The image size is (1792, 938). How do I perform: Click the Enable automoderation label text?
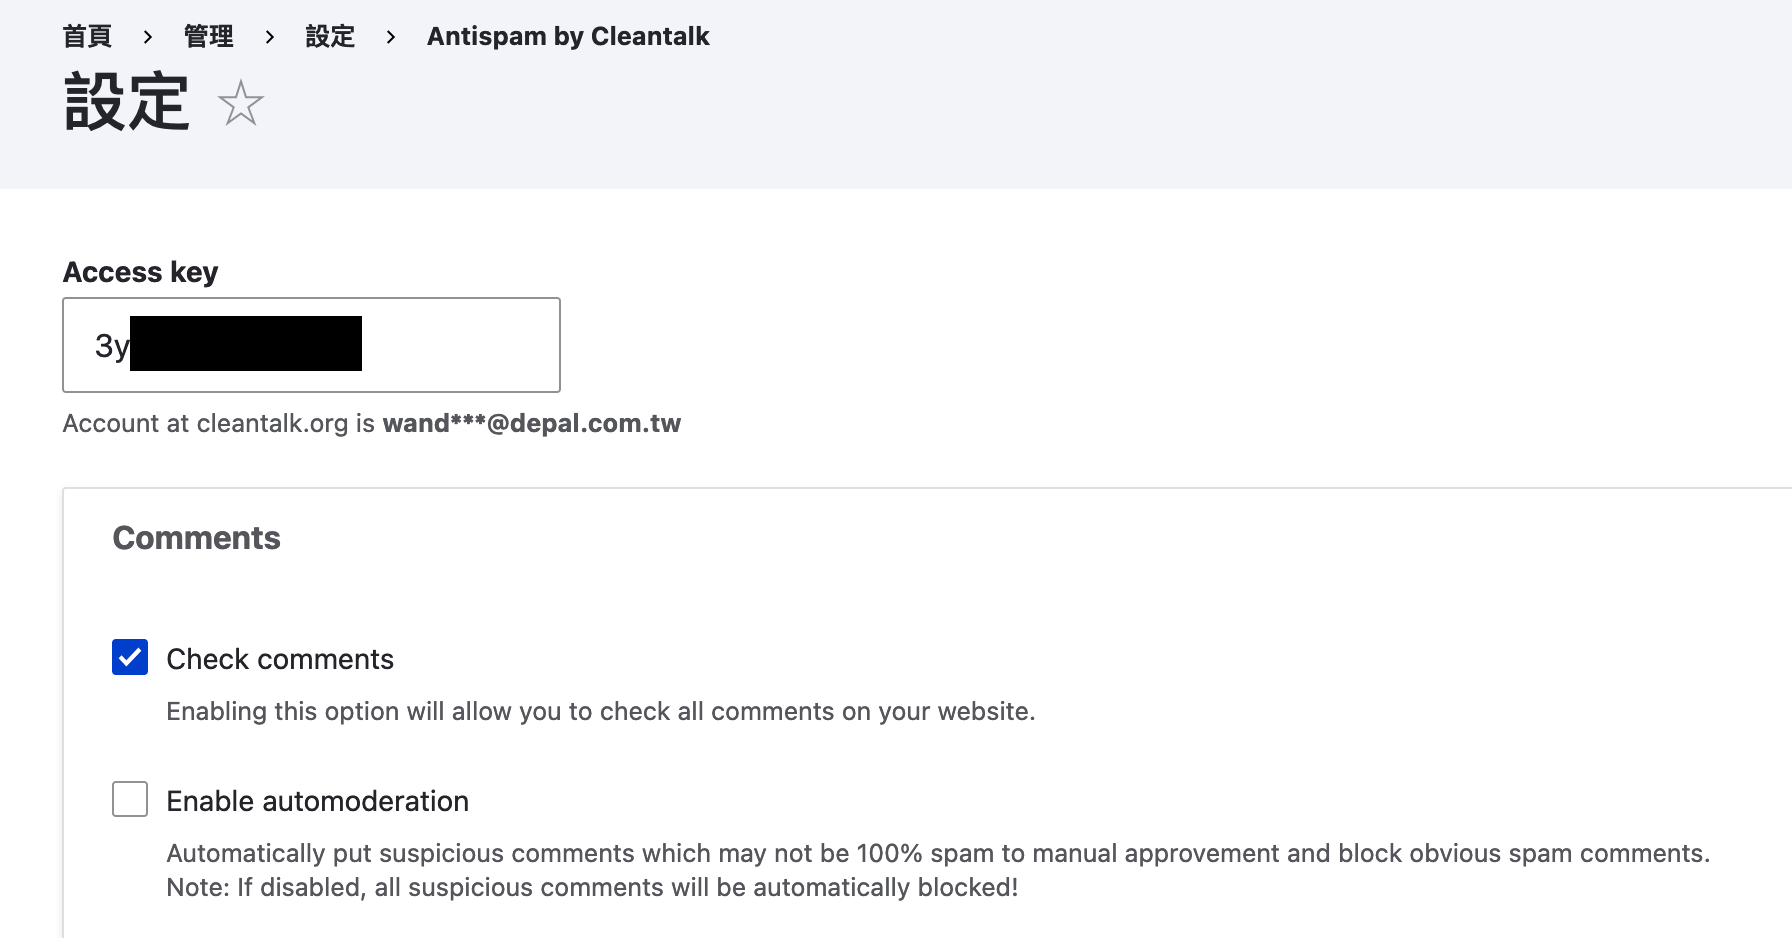click(317, 801)
